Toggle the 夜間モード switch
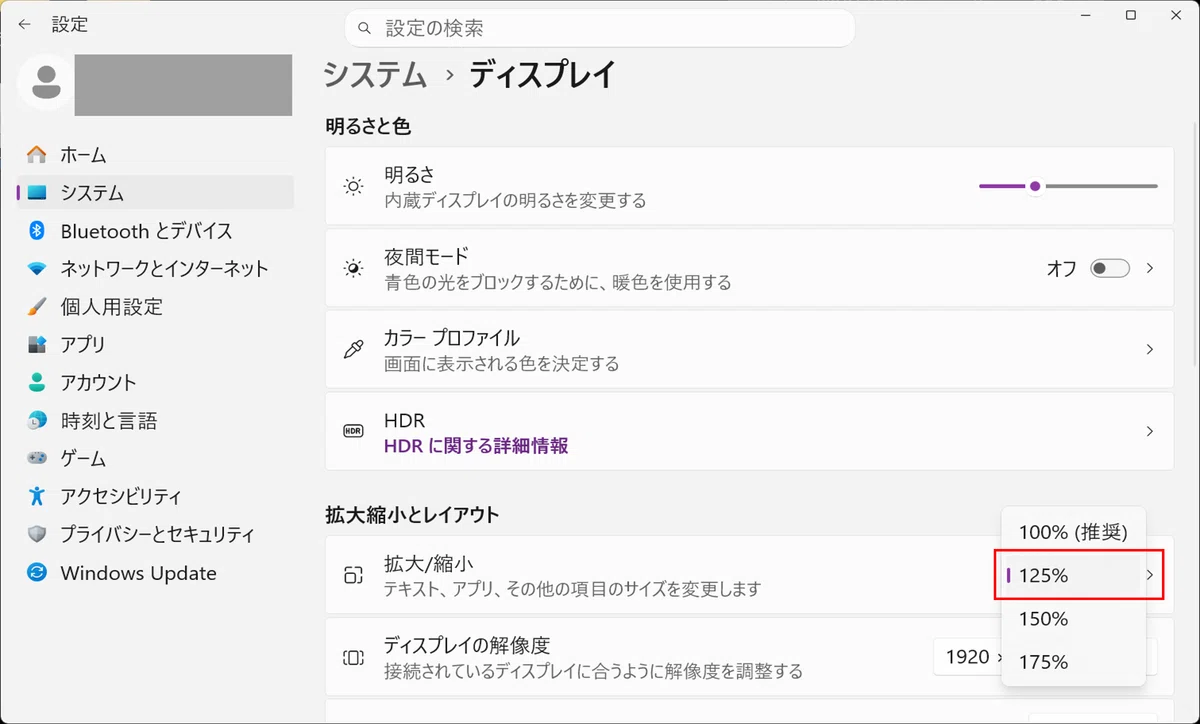The height and width of the screenshot is (724, 1200). (1110, 268)
